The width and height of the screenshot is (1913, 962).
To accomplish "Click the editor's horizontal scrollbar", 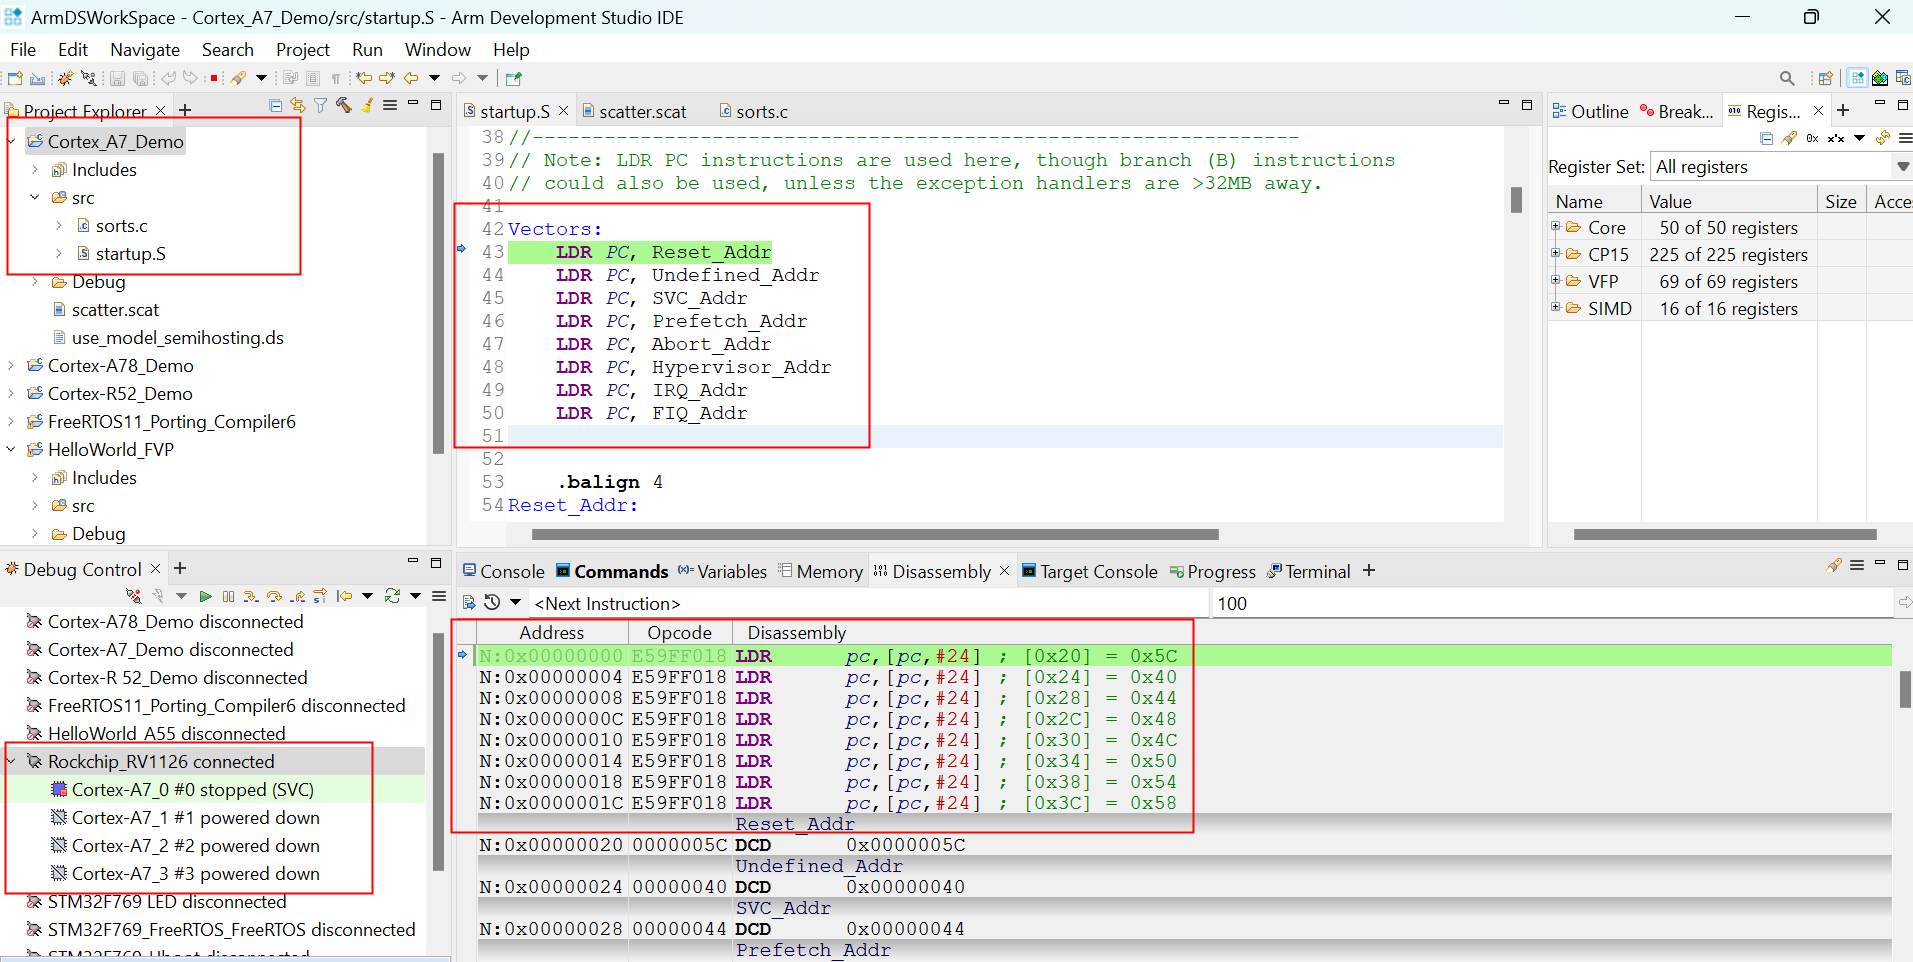I will pyautogui.click(x=874, y=535).
